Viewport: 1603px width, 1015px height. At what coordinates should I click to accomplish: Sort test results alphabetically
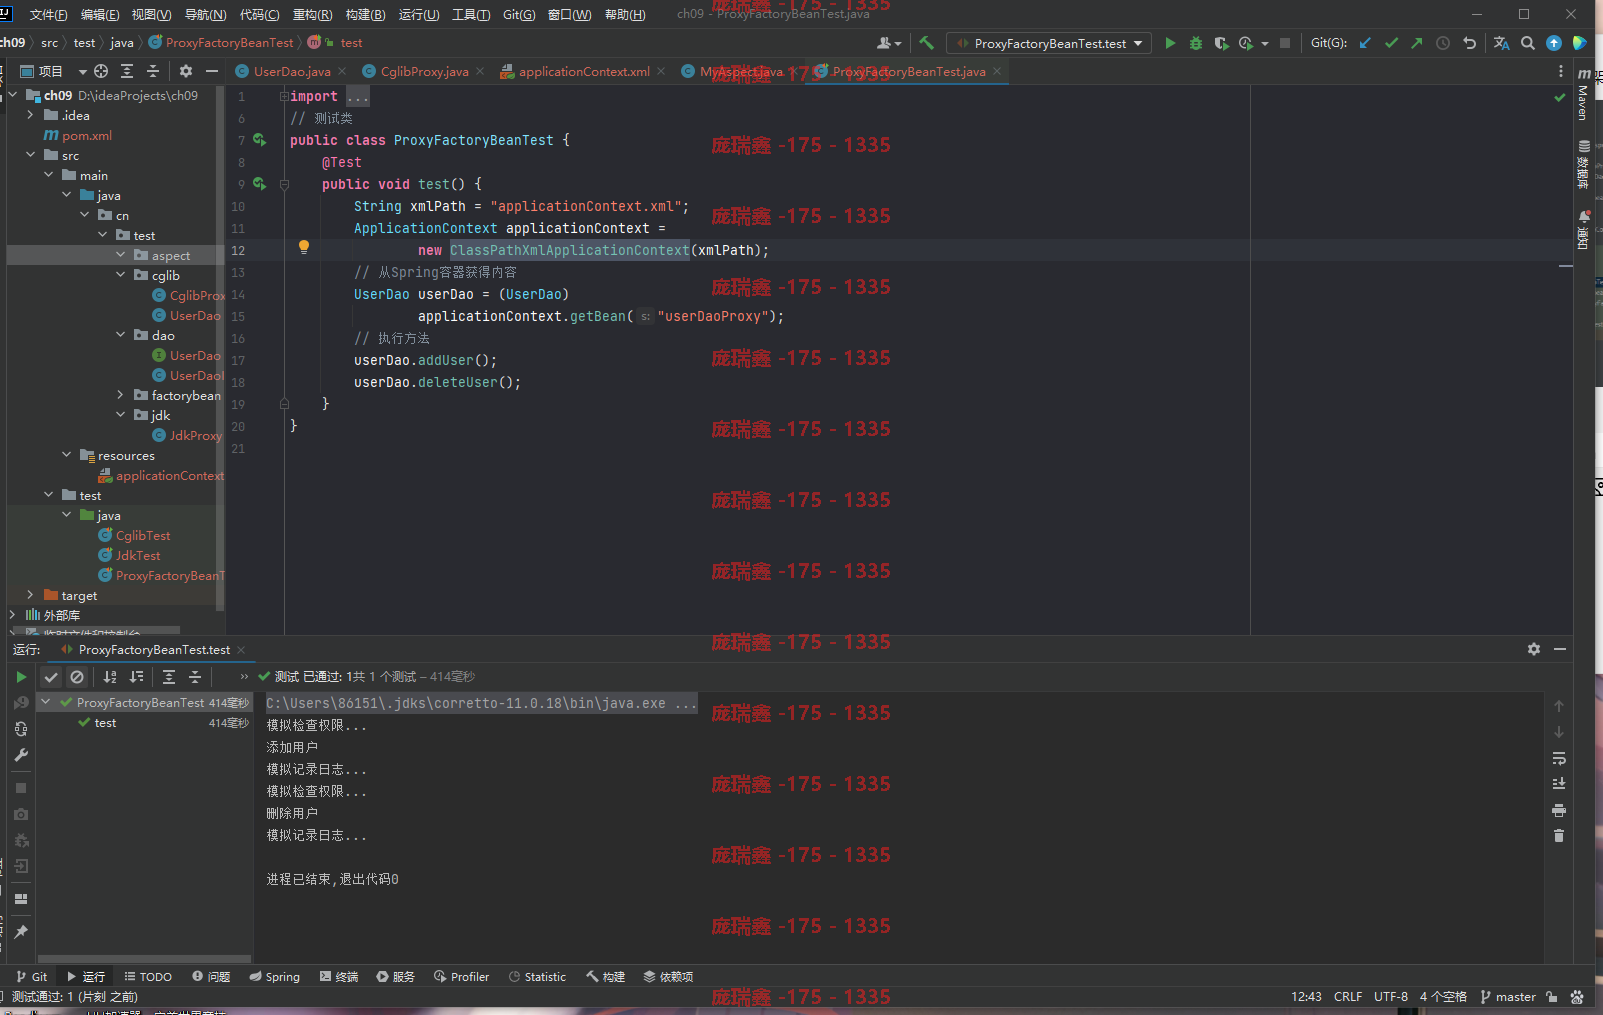(x=110, y=677)
